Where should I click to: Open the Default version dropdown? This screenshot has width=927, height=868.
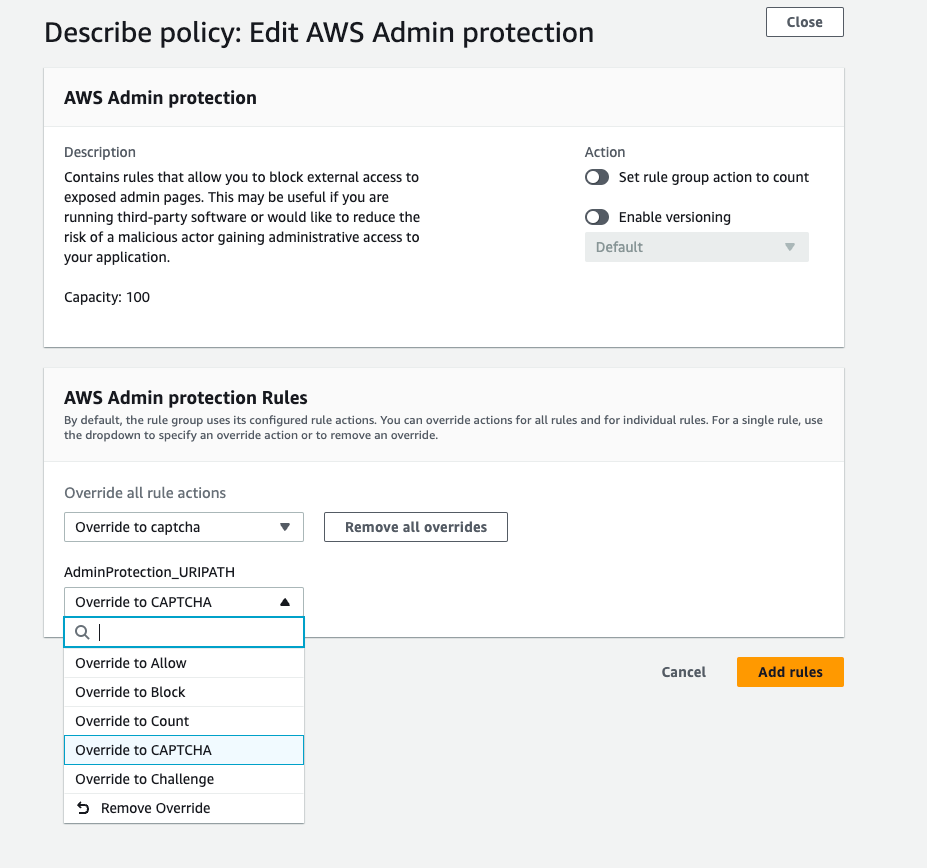point(696,247)
